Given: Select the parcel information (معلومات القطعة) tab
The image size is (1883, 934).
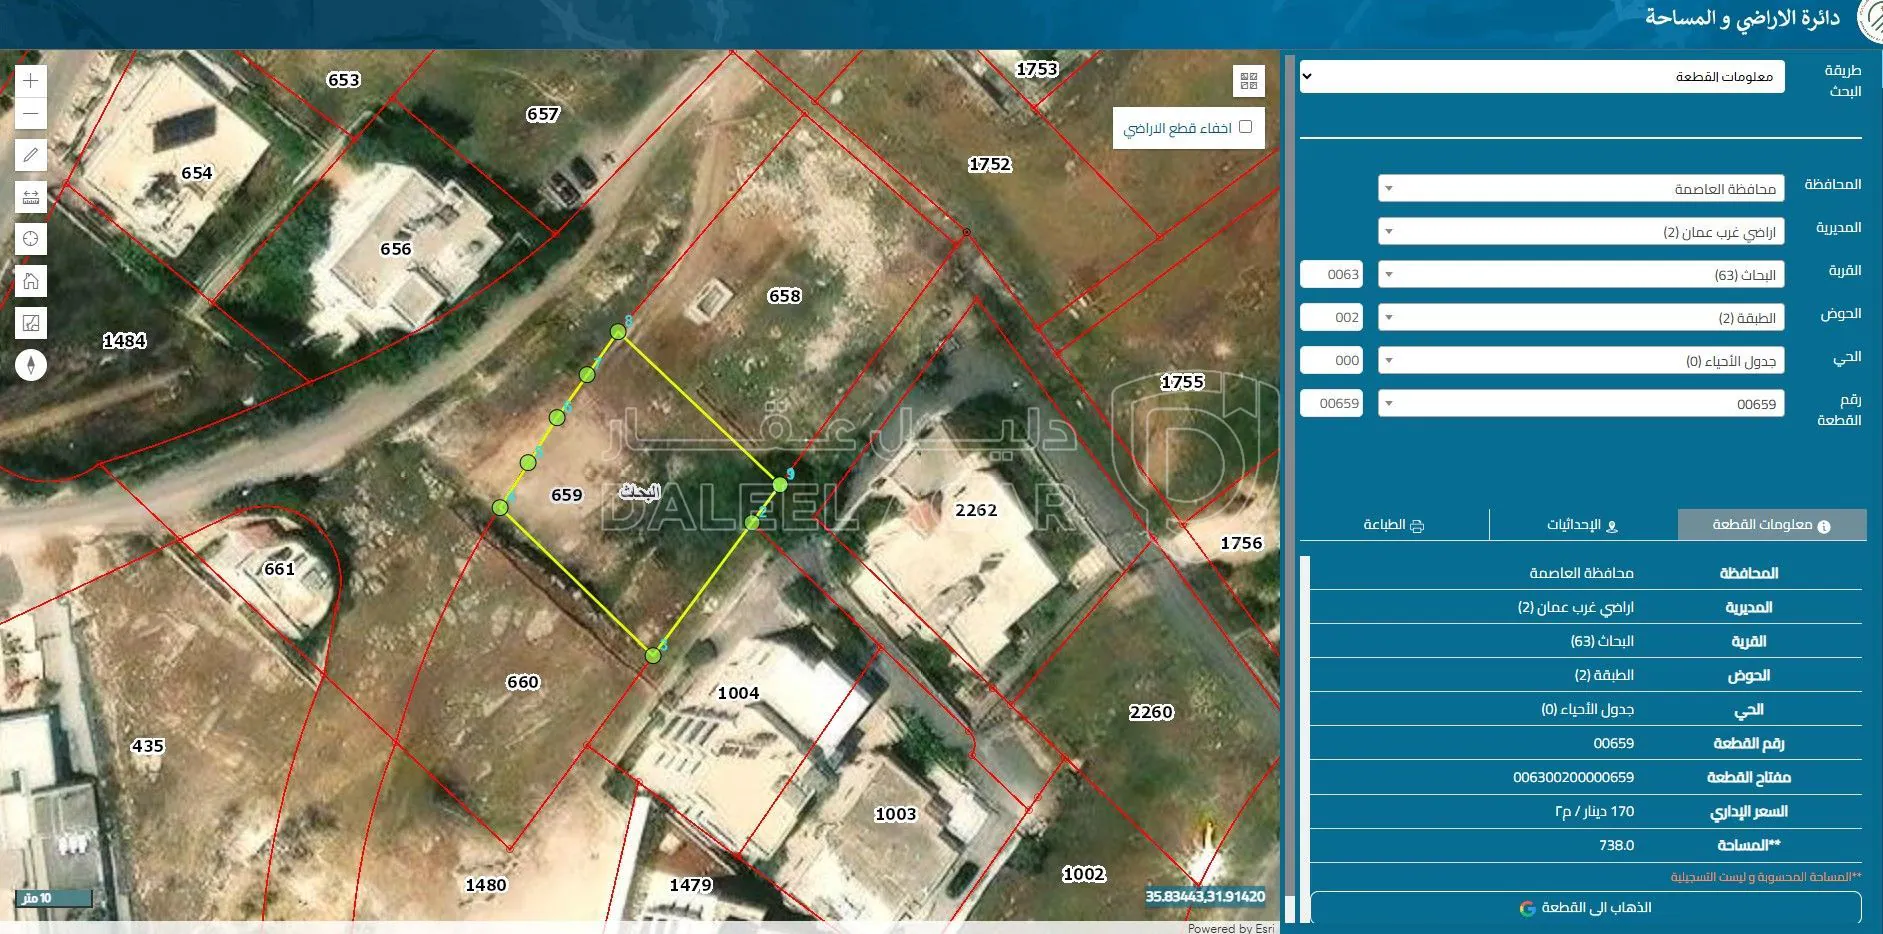Looking at the screenshot, I should (1771, 525).
